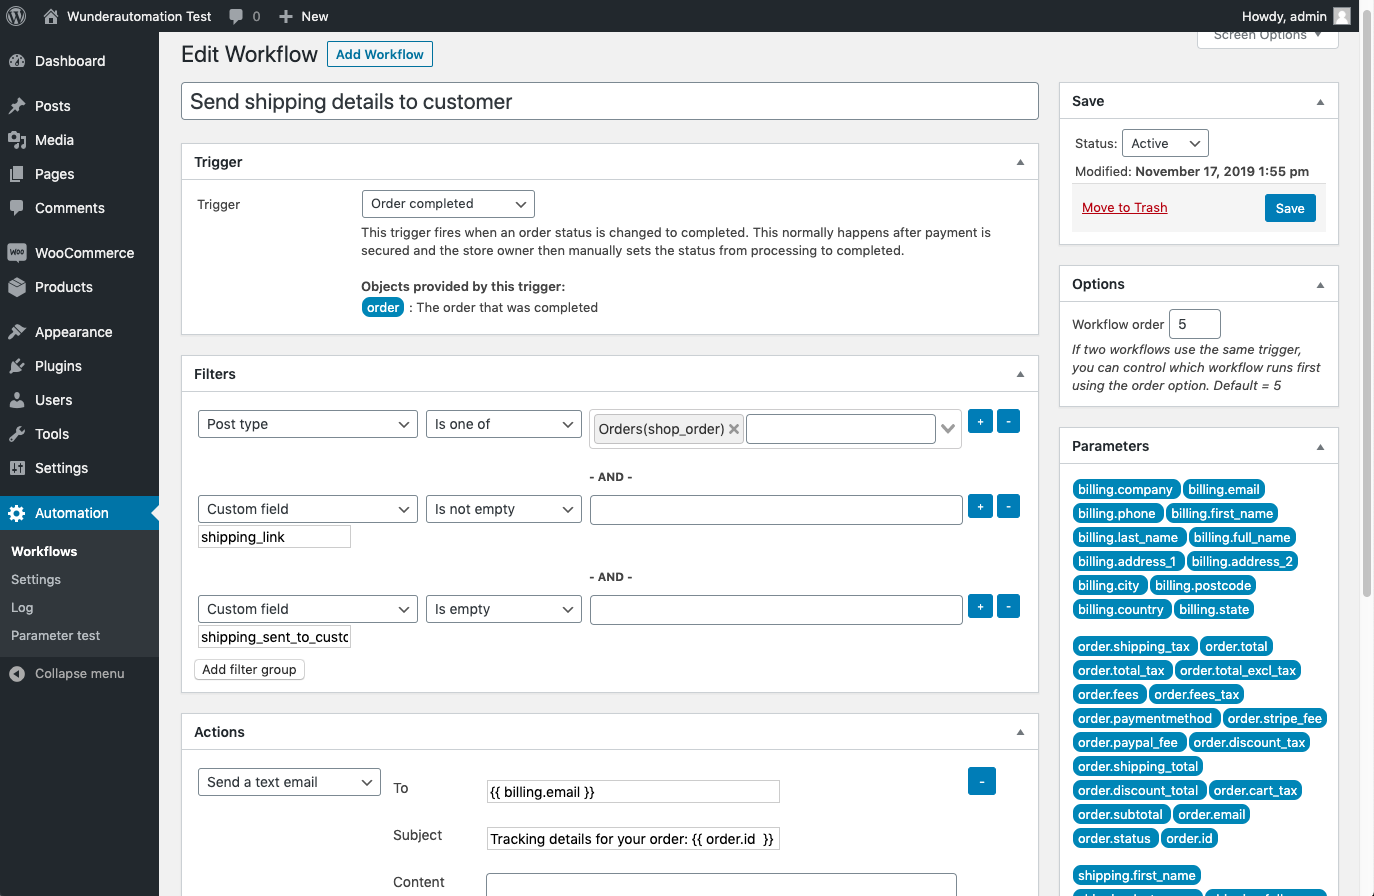The height and width of the screenshot is (896, 1374).
Task: Open WooCommerce in the sidebar
Action: [x=84, y=253]
